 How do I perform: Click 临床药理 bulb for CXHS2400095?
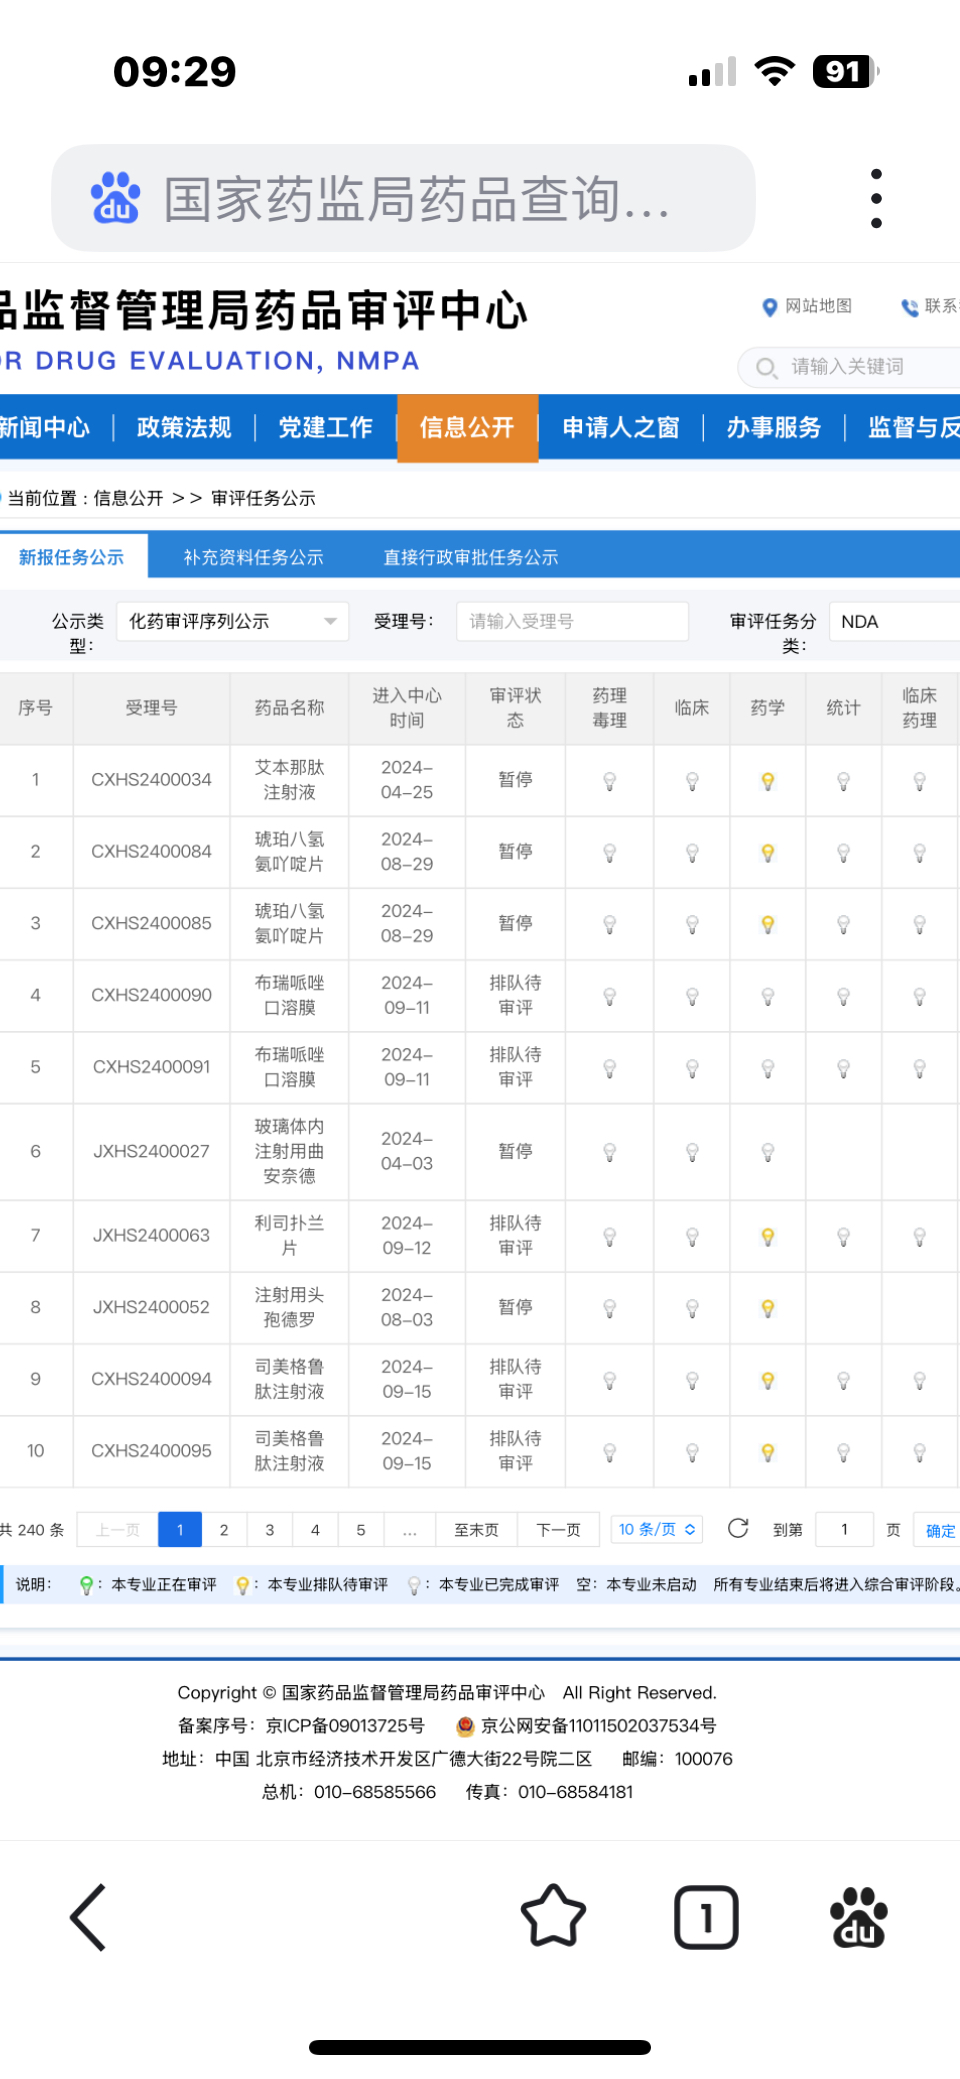click(x=920, y=1453)
